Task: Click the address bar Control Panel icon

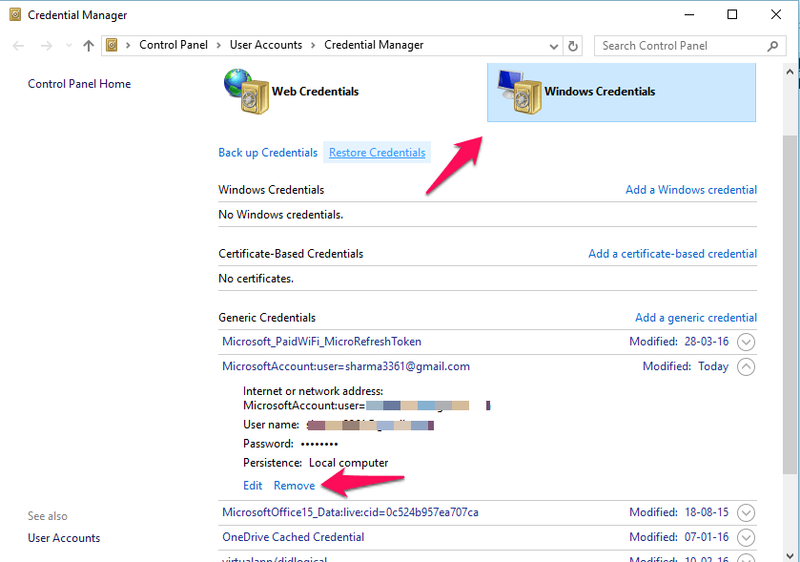Action: click(x=112, y=45)
